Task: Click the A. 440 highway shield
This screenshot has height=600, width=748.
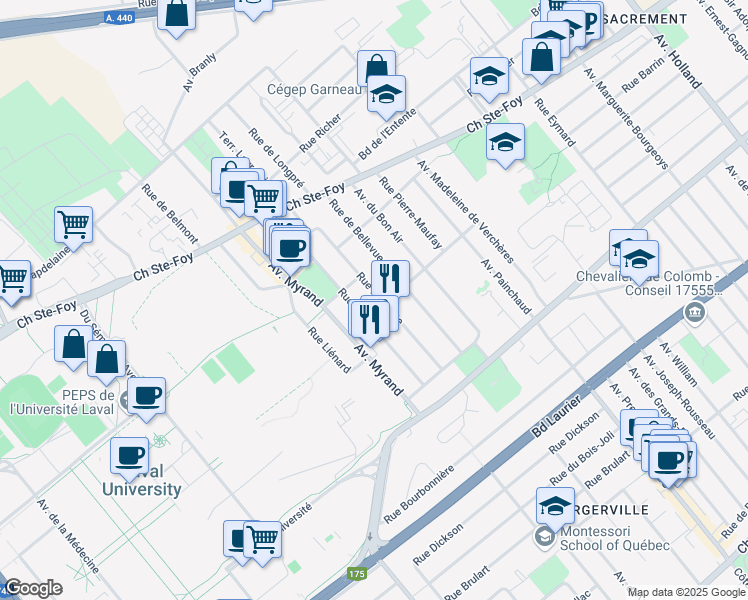Action: tap(119, 18)
